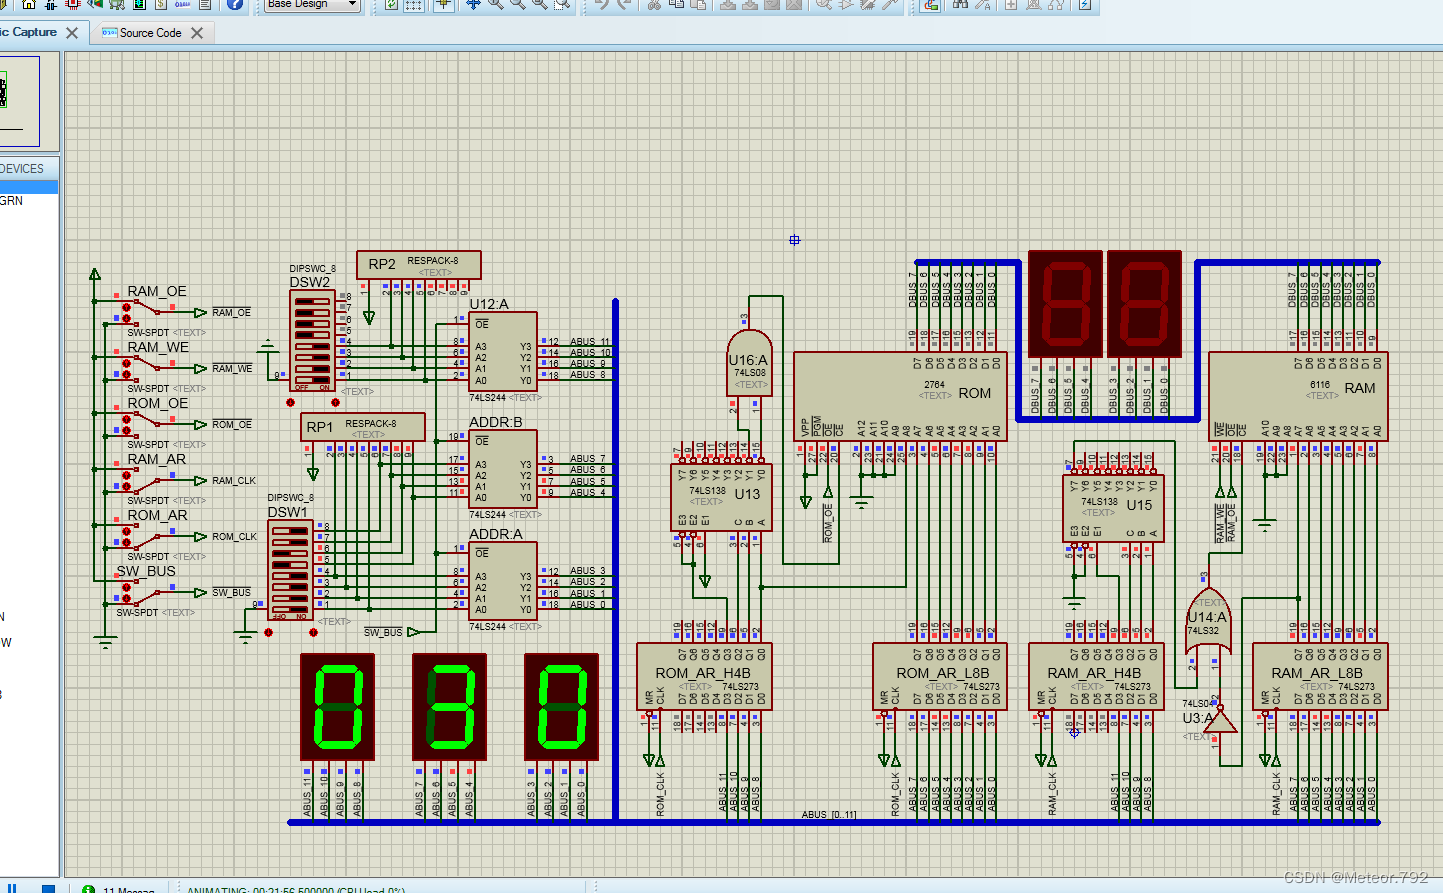Select the ROM_AR_L8B 74LS273 register
Viewport: 1443px width, 893px height.
click(940, 676)
